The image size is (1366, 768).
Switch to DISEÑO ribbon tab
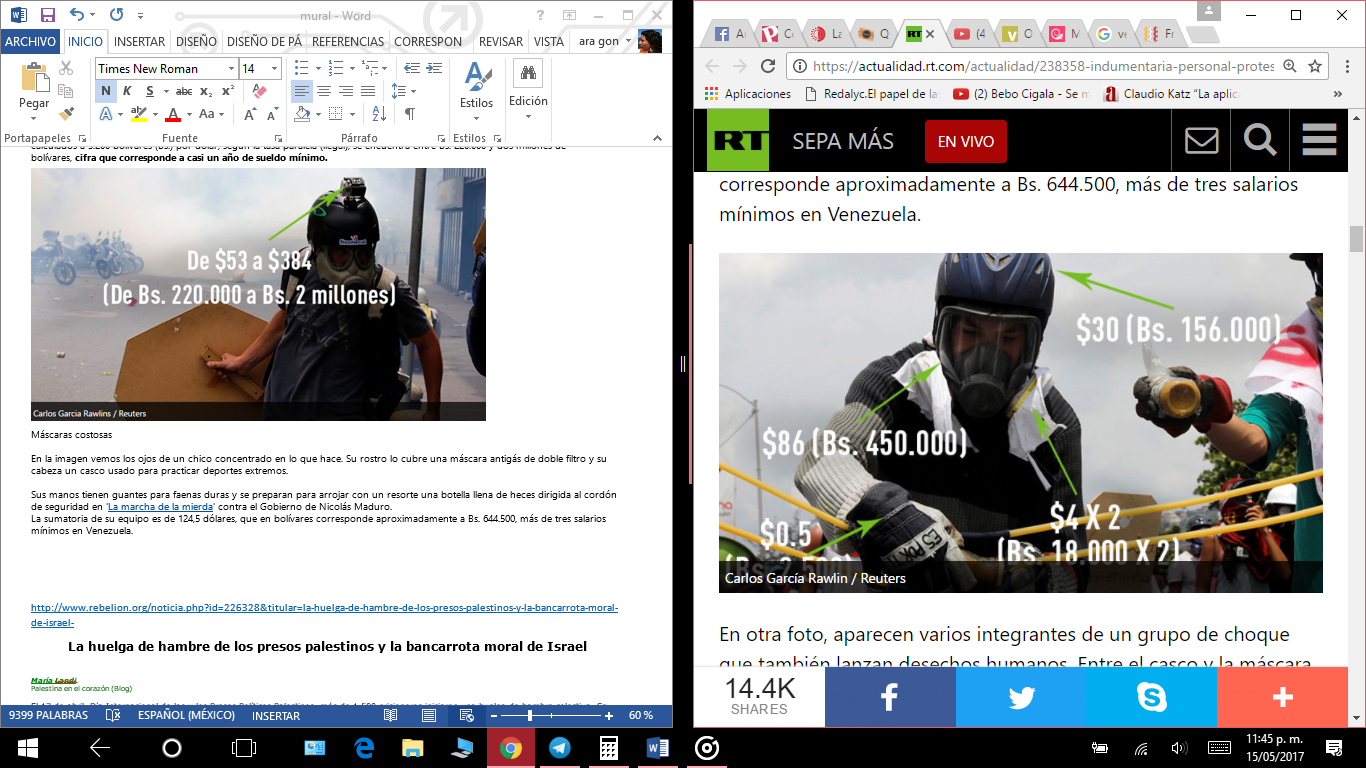point(196,41)
